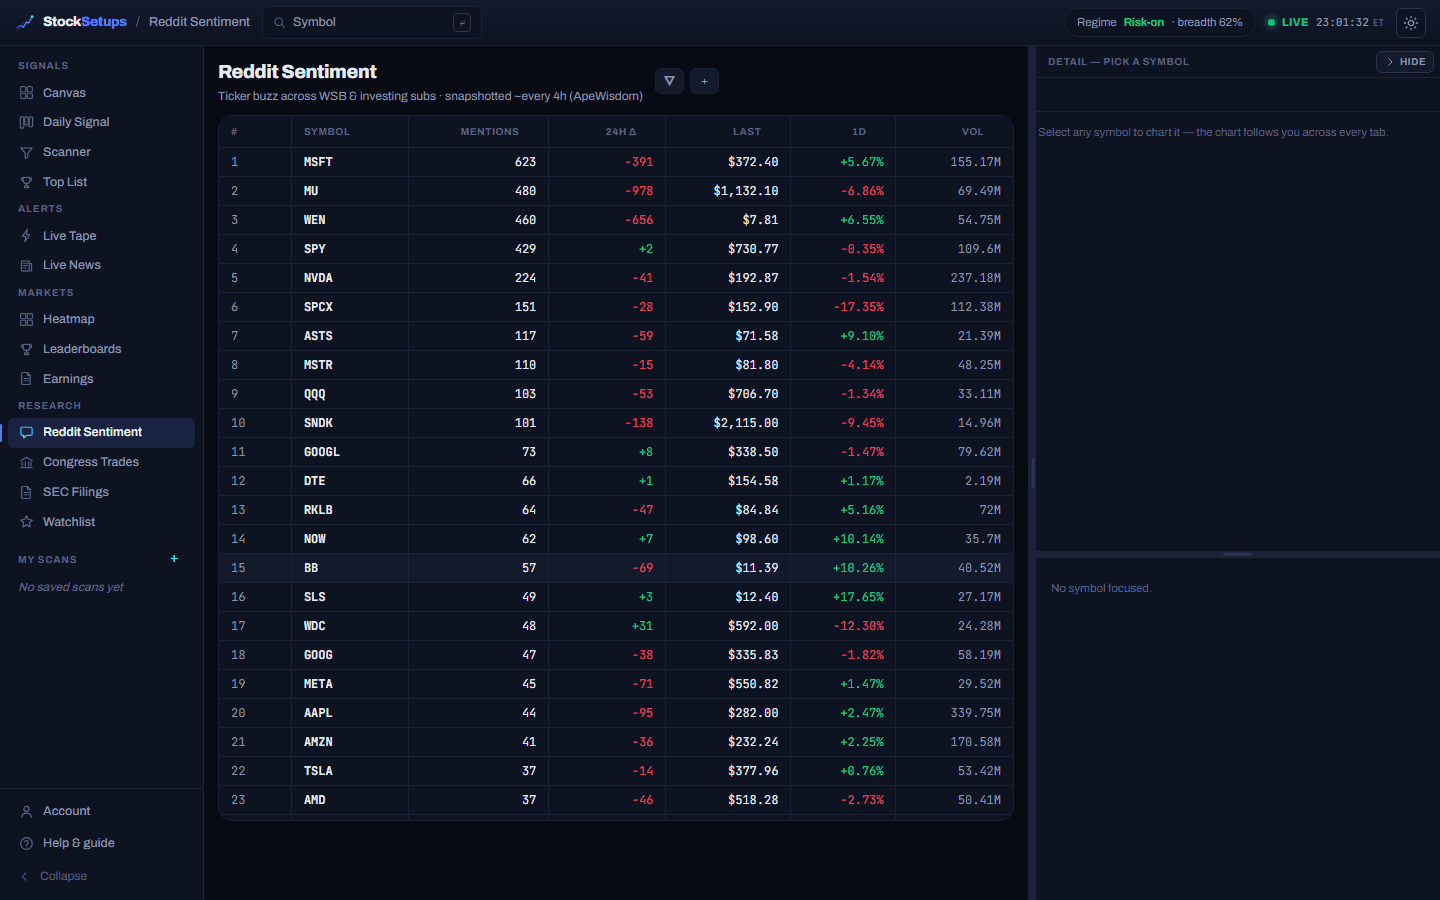This screenshot has height=900, width=1440.
Task: Open Scanner from the sidebar
Action: tap(101, 152)
